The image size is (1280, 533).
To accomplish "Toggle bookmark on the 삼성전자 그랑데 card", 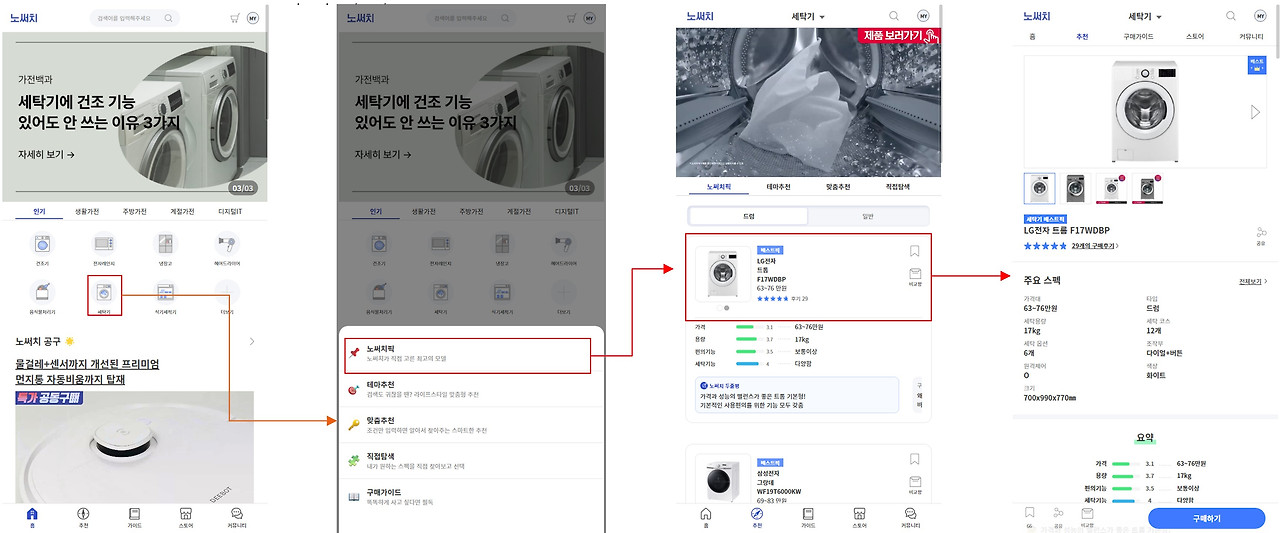I will (914, 459).
